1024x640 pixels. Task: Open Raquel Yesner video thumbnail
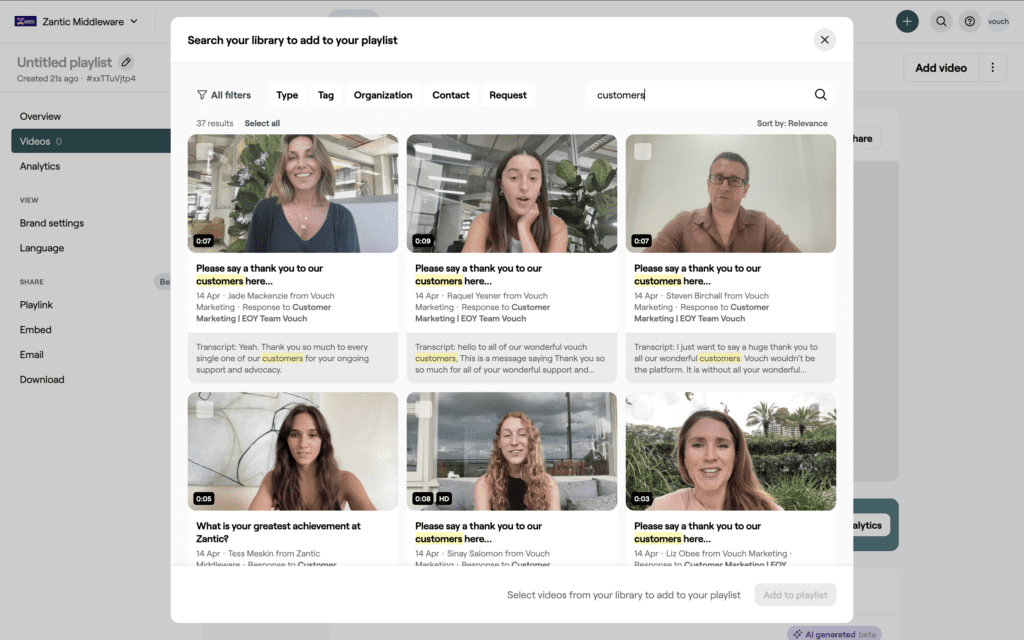tap(511, 193)
